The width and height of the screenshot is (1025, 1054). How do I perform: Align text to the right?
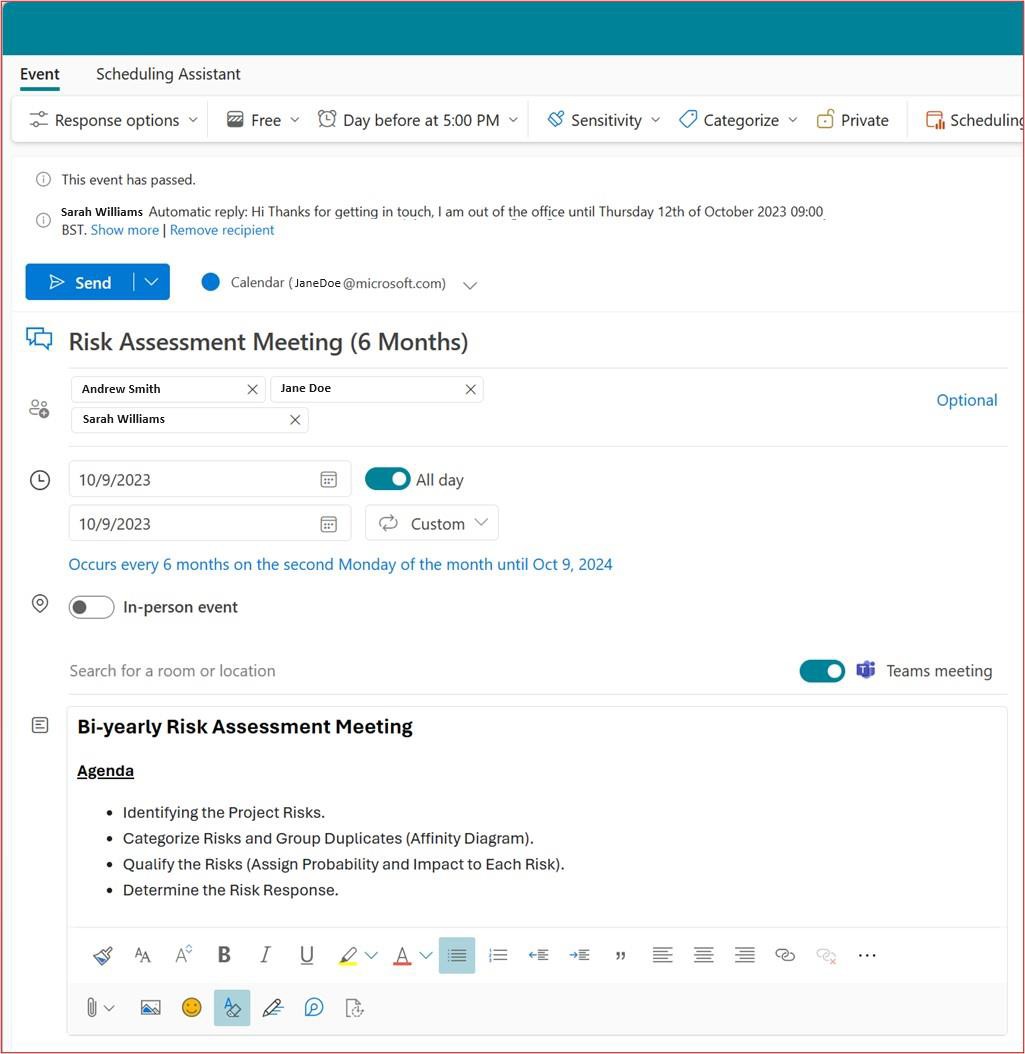(745, 955)
